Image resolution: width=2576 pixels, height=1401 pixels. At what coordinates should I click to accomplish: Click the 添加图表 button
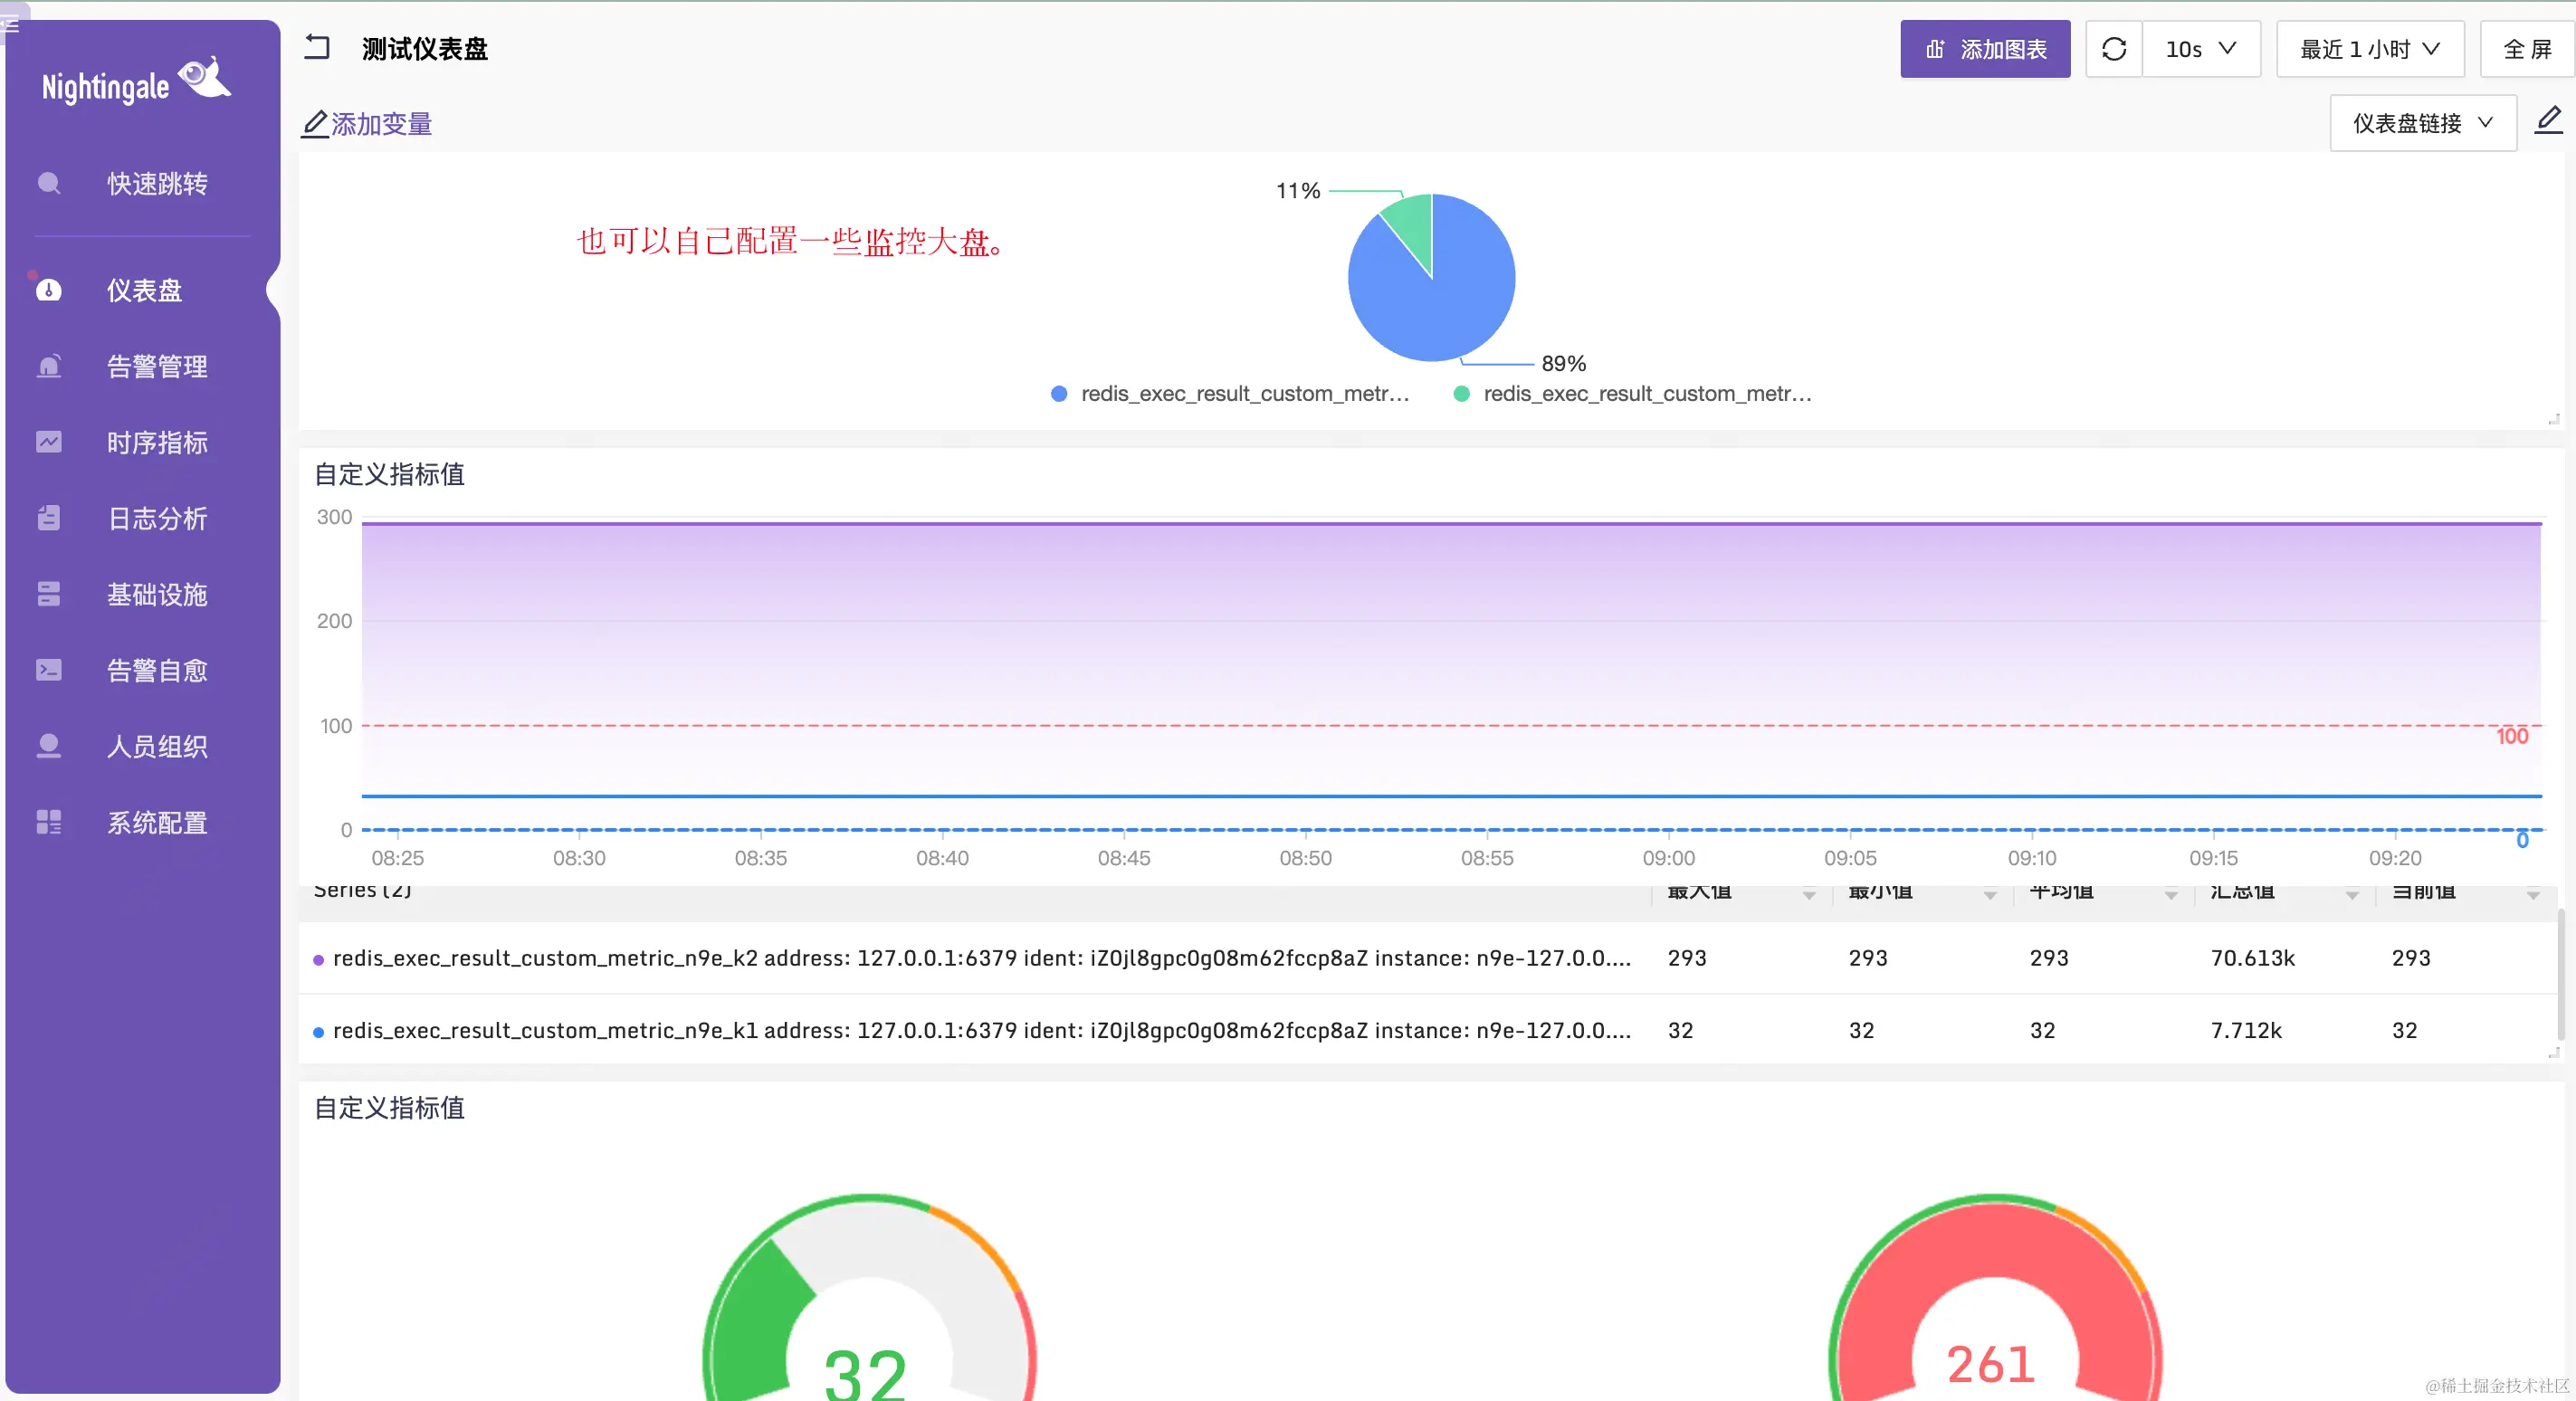[x=1984, y=49]
